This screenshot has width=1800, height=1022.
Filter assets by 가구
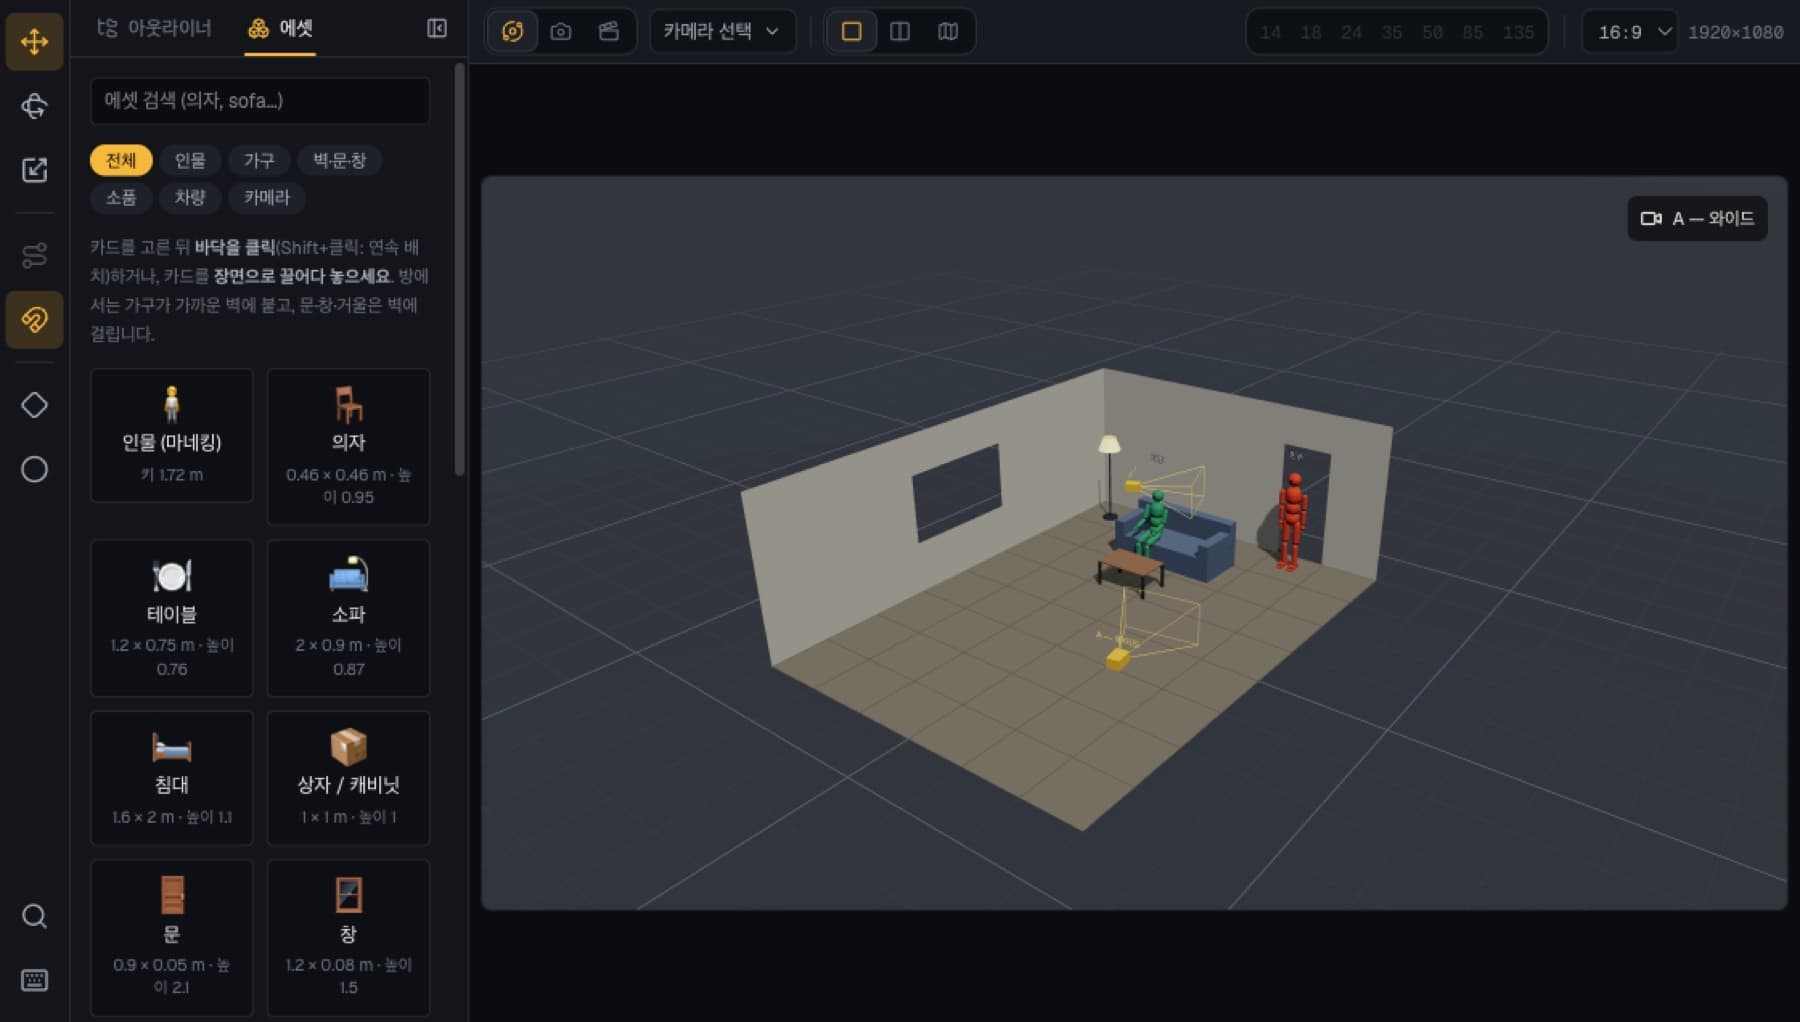(x=259, y=160)
